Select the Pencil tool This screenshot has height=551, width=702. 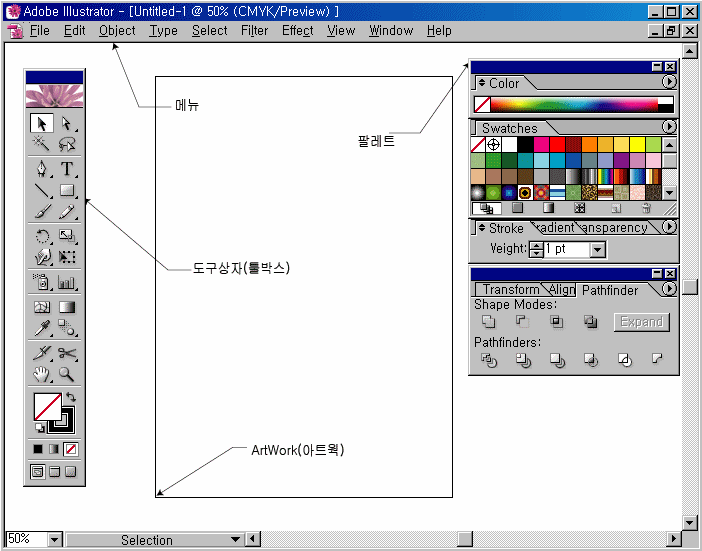point(67,211)
